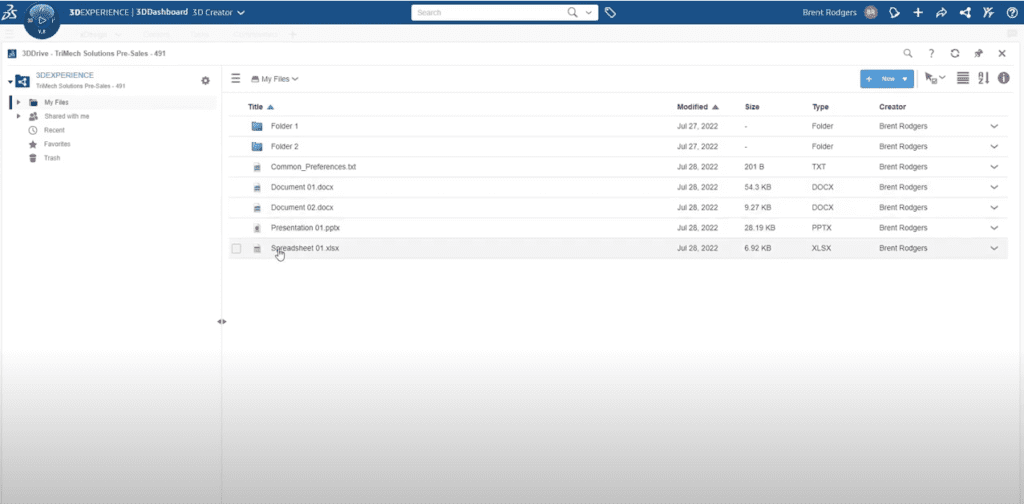Open Common_Preferences.txt row action chevron
The width and height of the screenshot is (1024, 504).
pyautogui.click(x=995, y=167)
